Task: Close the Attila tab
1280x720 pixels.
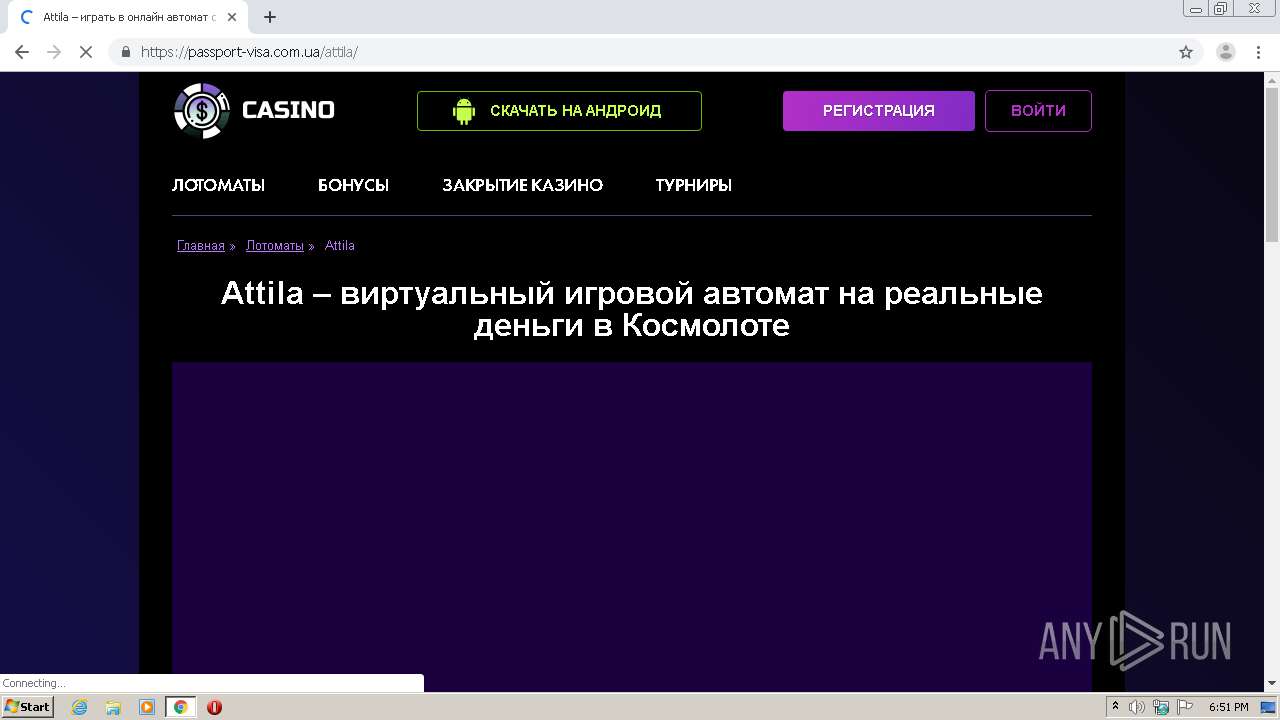Action: pyautogui.click(x=232, y=17)
